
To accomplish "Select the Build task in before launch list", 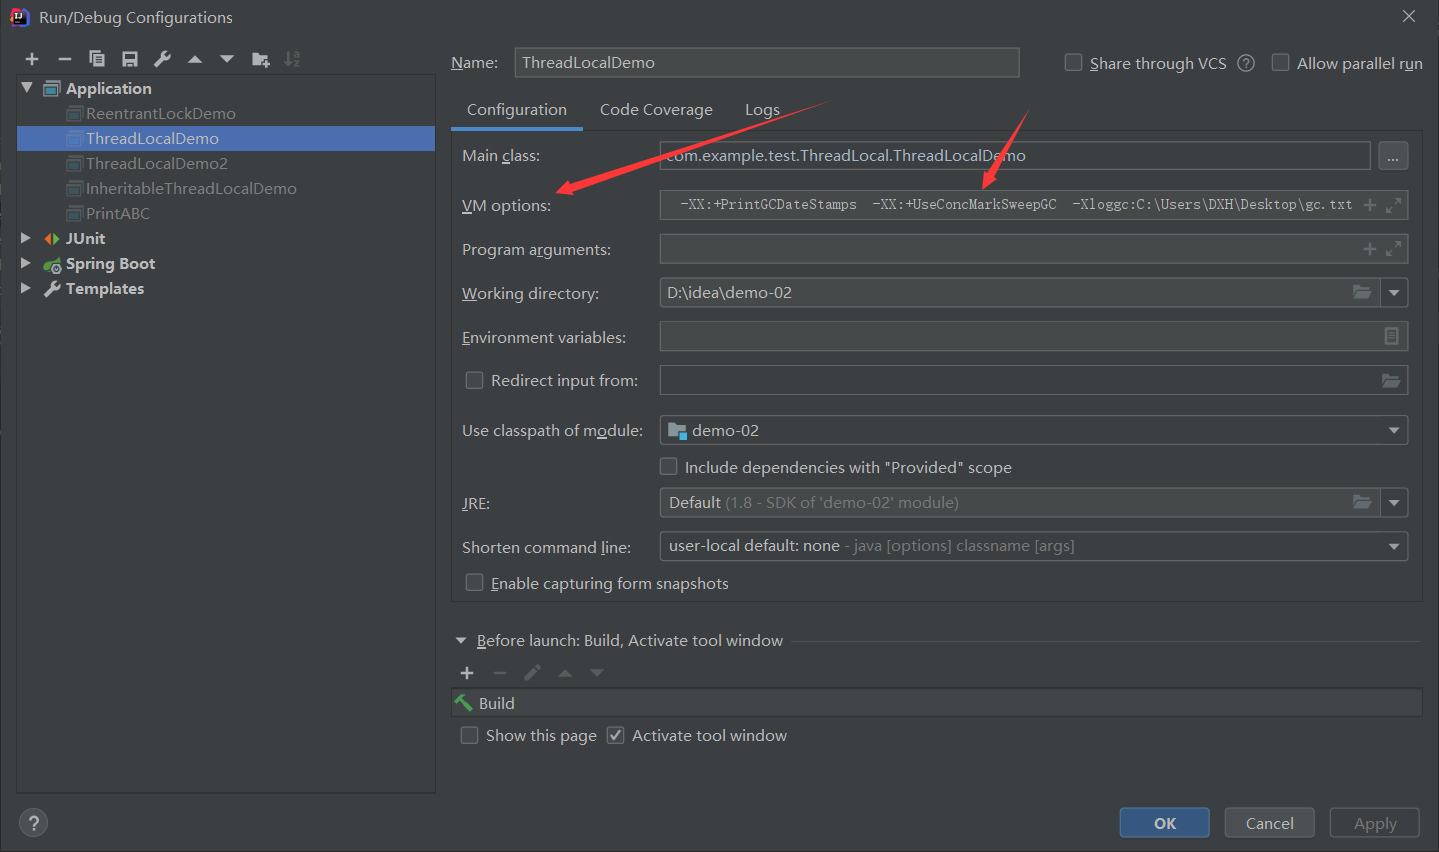I will pos(937,703).
